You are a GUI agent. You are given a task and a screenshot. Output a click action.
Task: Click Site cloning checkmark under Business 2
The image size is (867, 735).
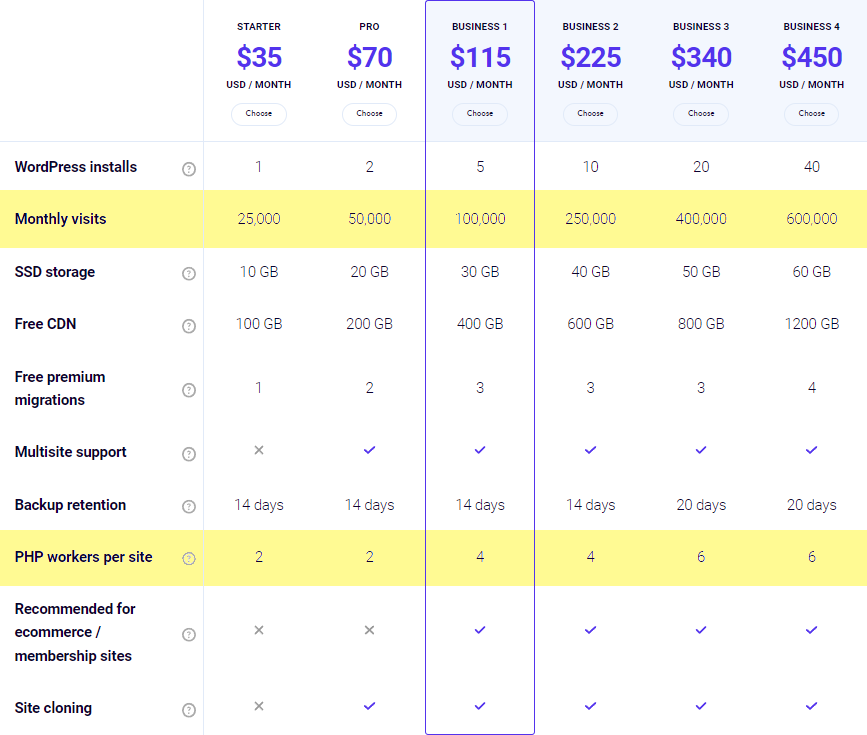[591, 706]
